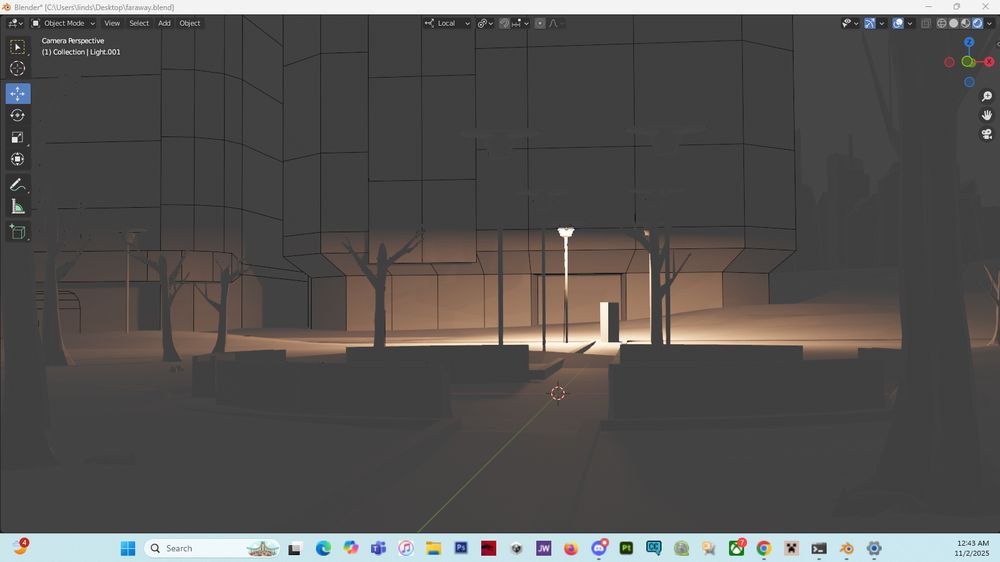The image size is (1000, 562).
Task: Choose the Move tool
Action: [x=17, y=94]
